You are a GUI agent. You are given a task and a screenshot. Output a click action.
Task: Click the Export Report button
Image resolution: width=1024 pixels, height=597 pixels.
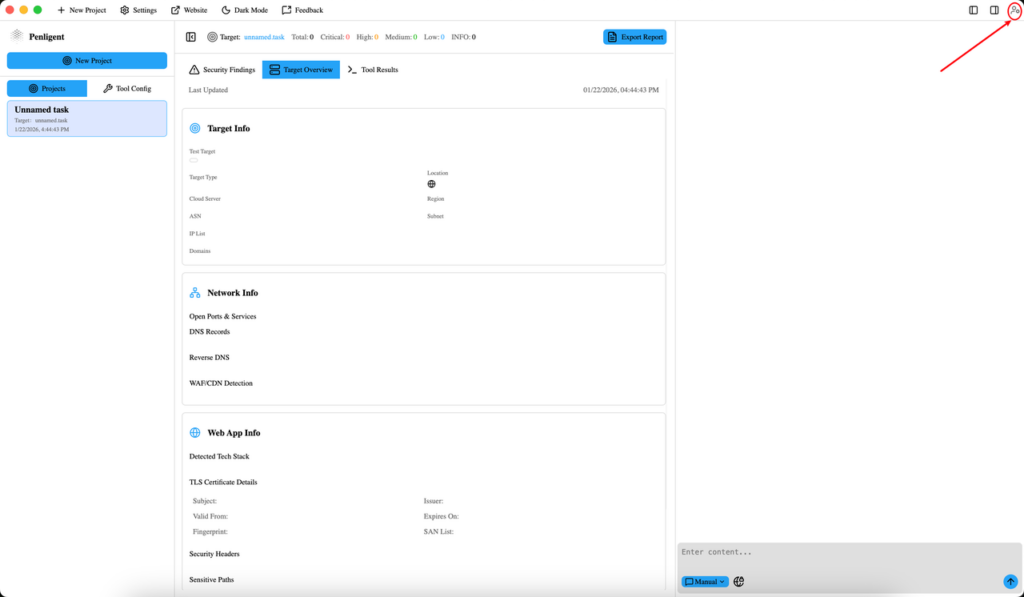pyautogui.click(x=634, y=37)
